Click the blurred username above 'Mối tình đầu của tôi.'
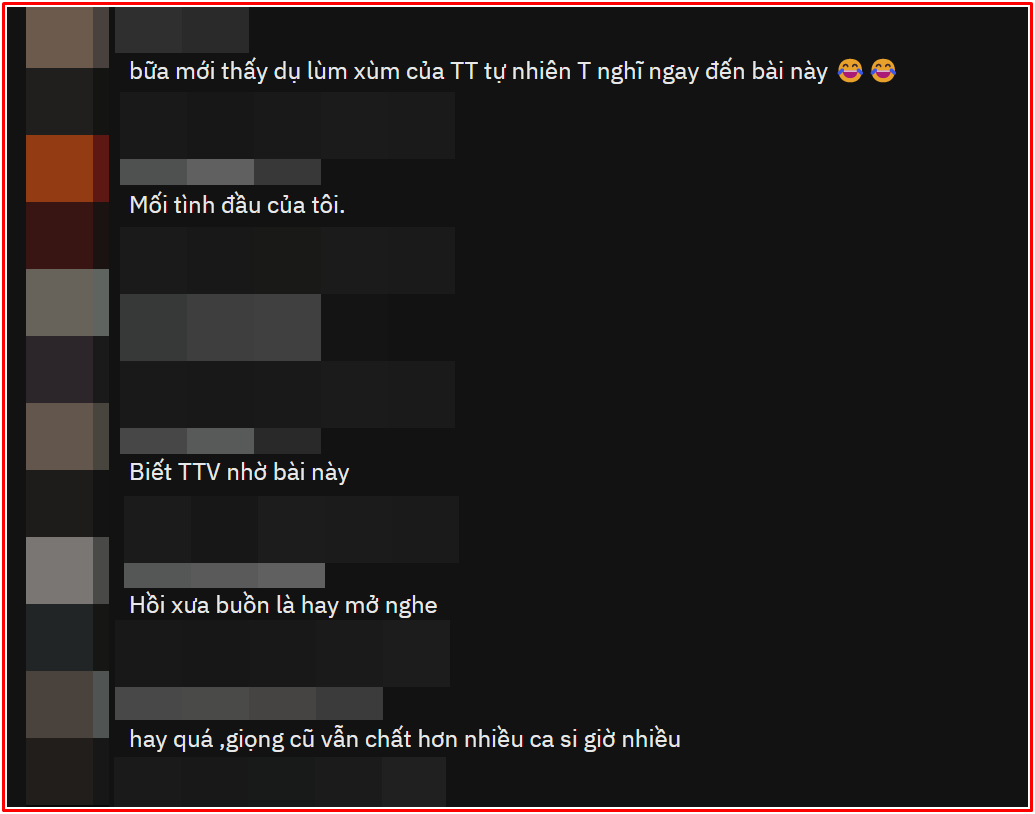1035x814 pixels. click(x=220, y=172)
